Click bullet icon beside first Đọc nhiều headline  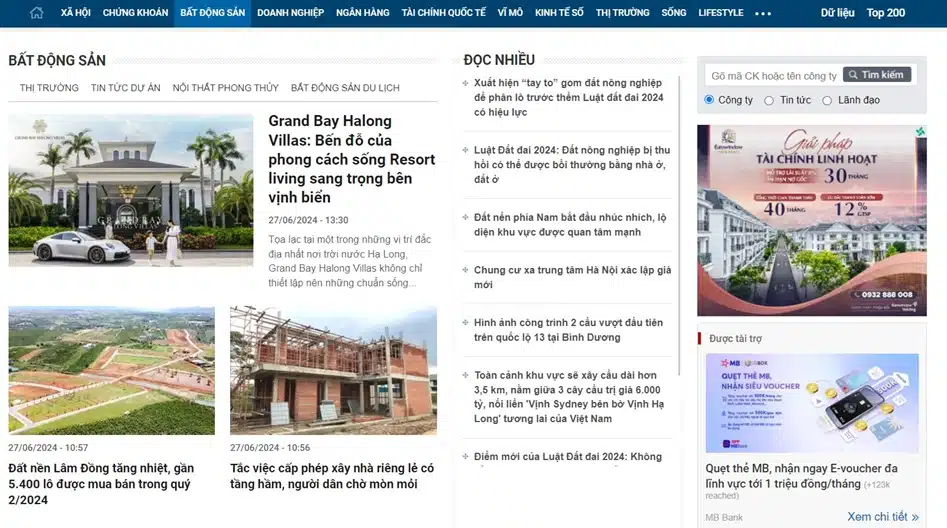(x=466, y=84)
